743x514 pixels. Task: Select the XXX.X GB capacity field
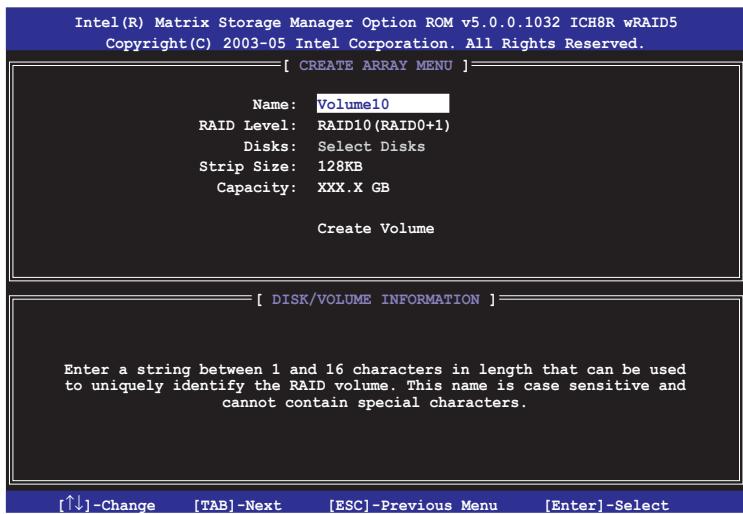[x=353, y=188]
